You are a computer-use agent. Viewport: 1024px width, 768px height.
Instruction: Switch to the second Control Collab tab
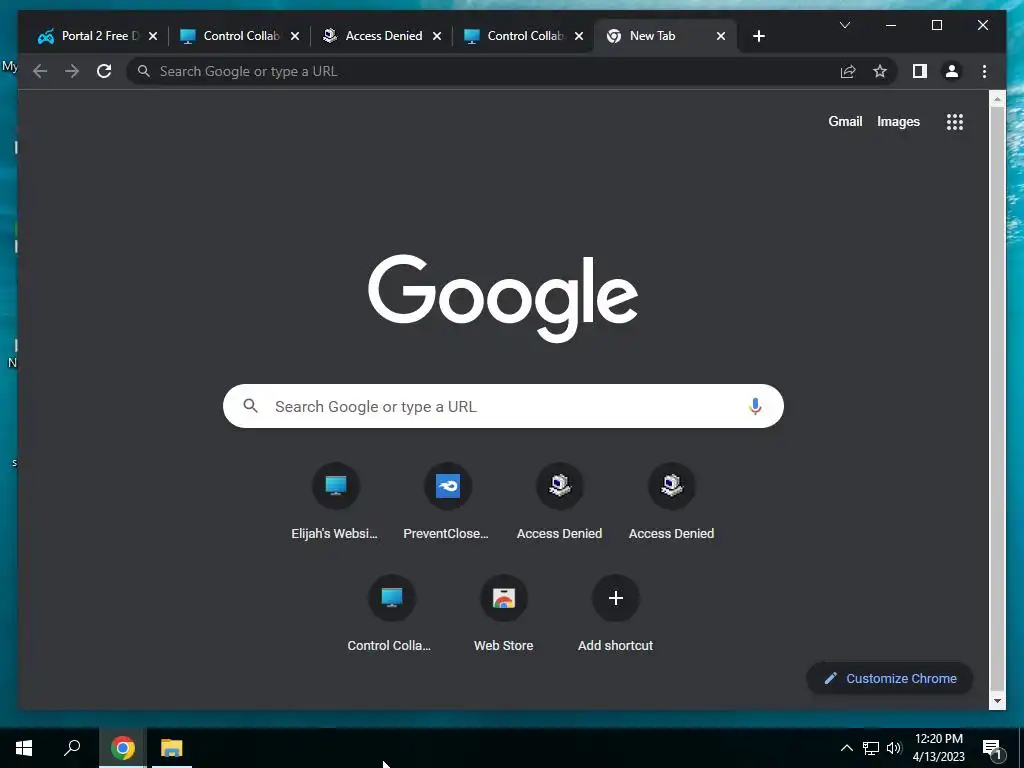pyautogui.click(x=524, y=36)
